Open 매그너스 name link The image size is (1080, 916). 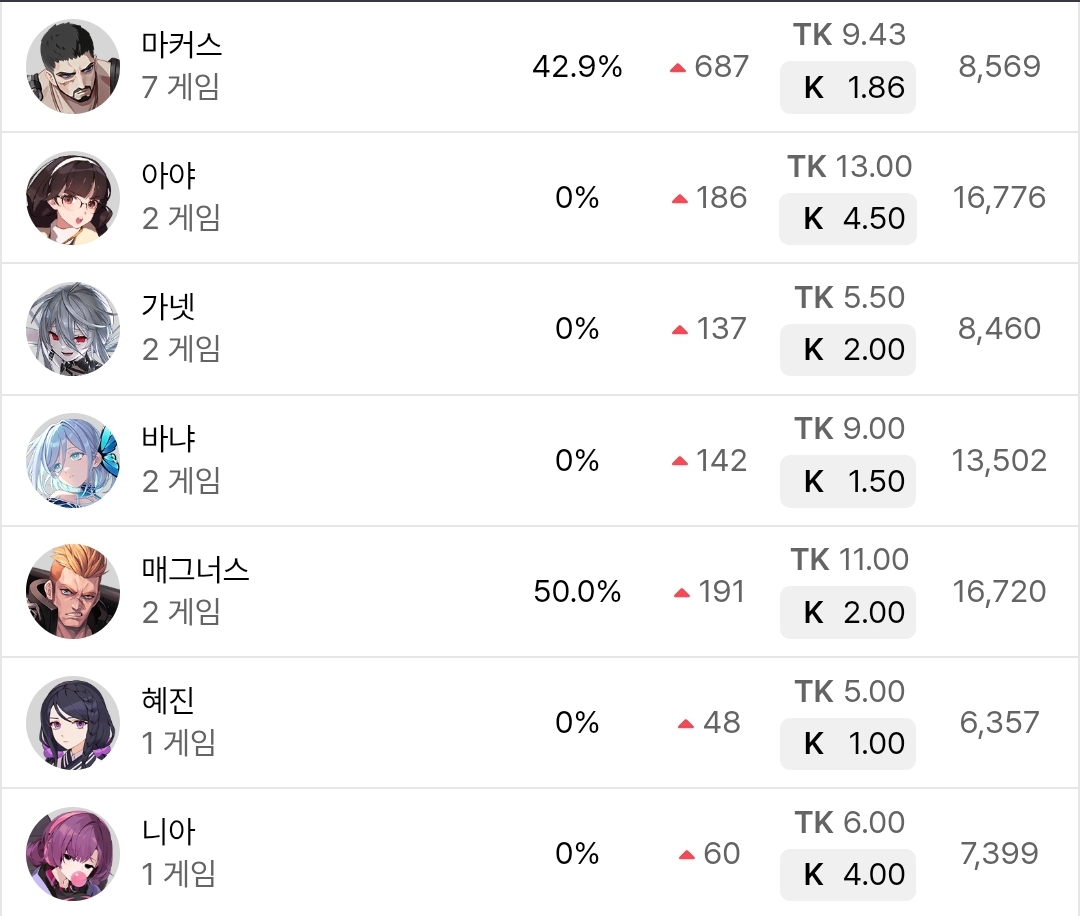(x=195, y=570)
